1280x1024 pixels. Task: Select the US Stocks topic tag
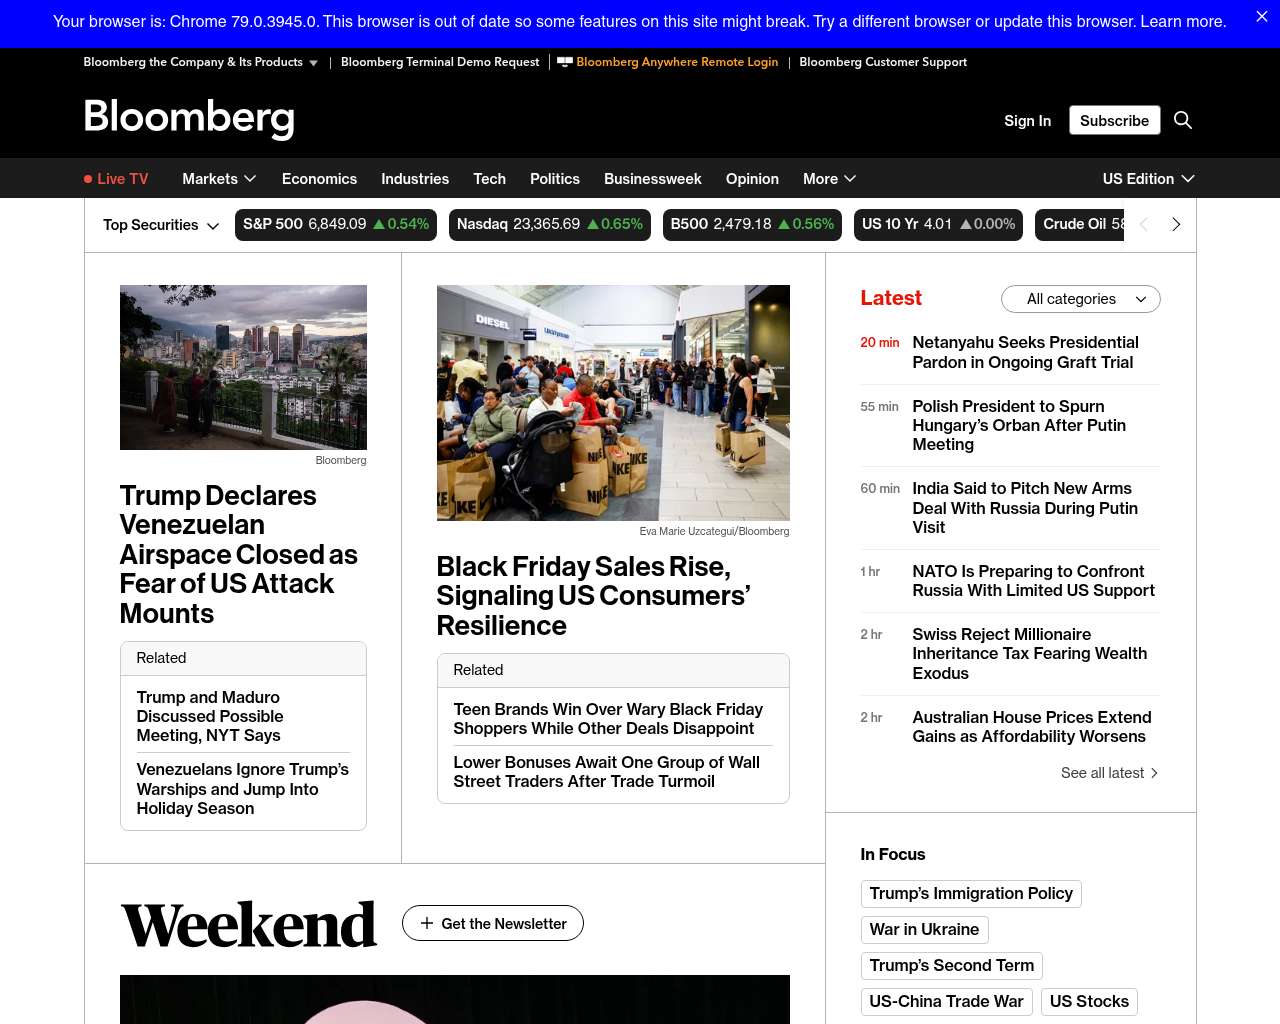pos(1089,1002)
